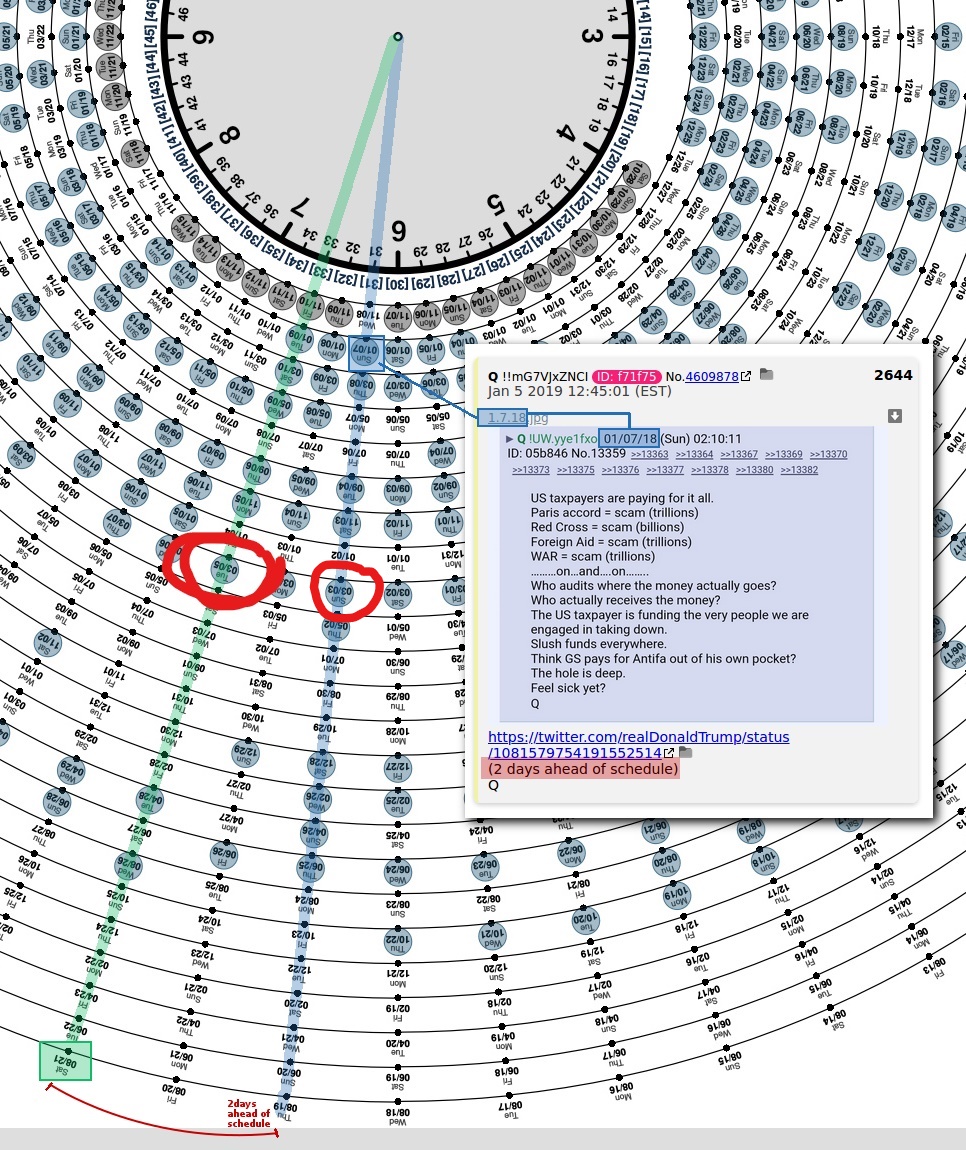Click large clock numeral 4 on dial
The image size is (966, 1150).
[566, 133]
